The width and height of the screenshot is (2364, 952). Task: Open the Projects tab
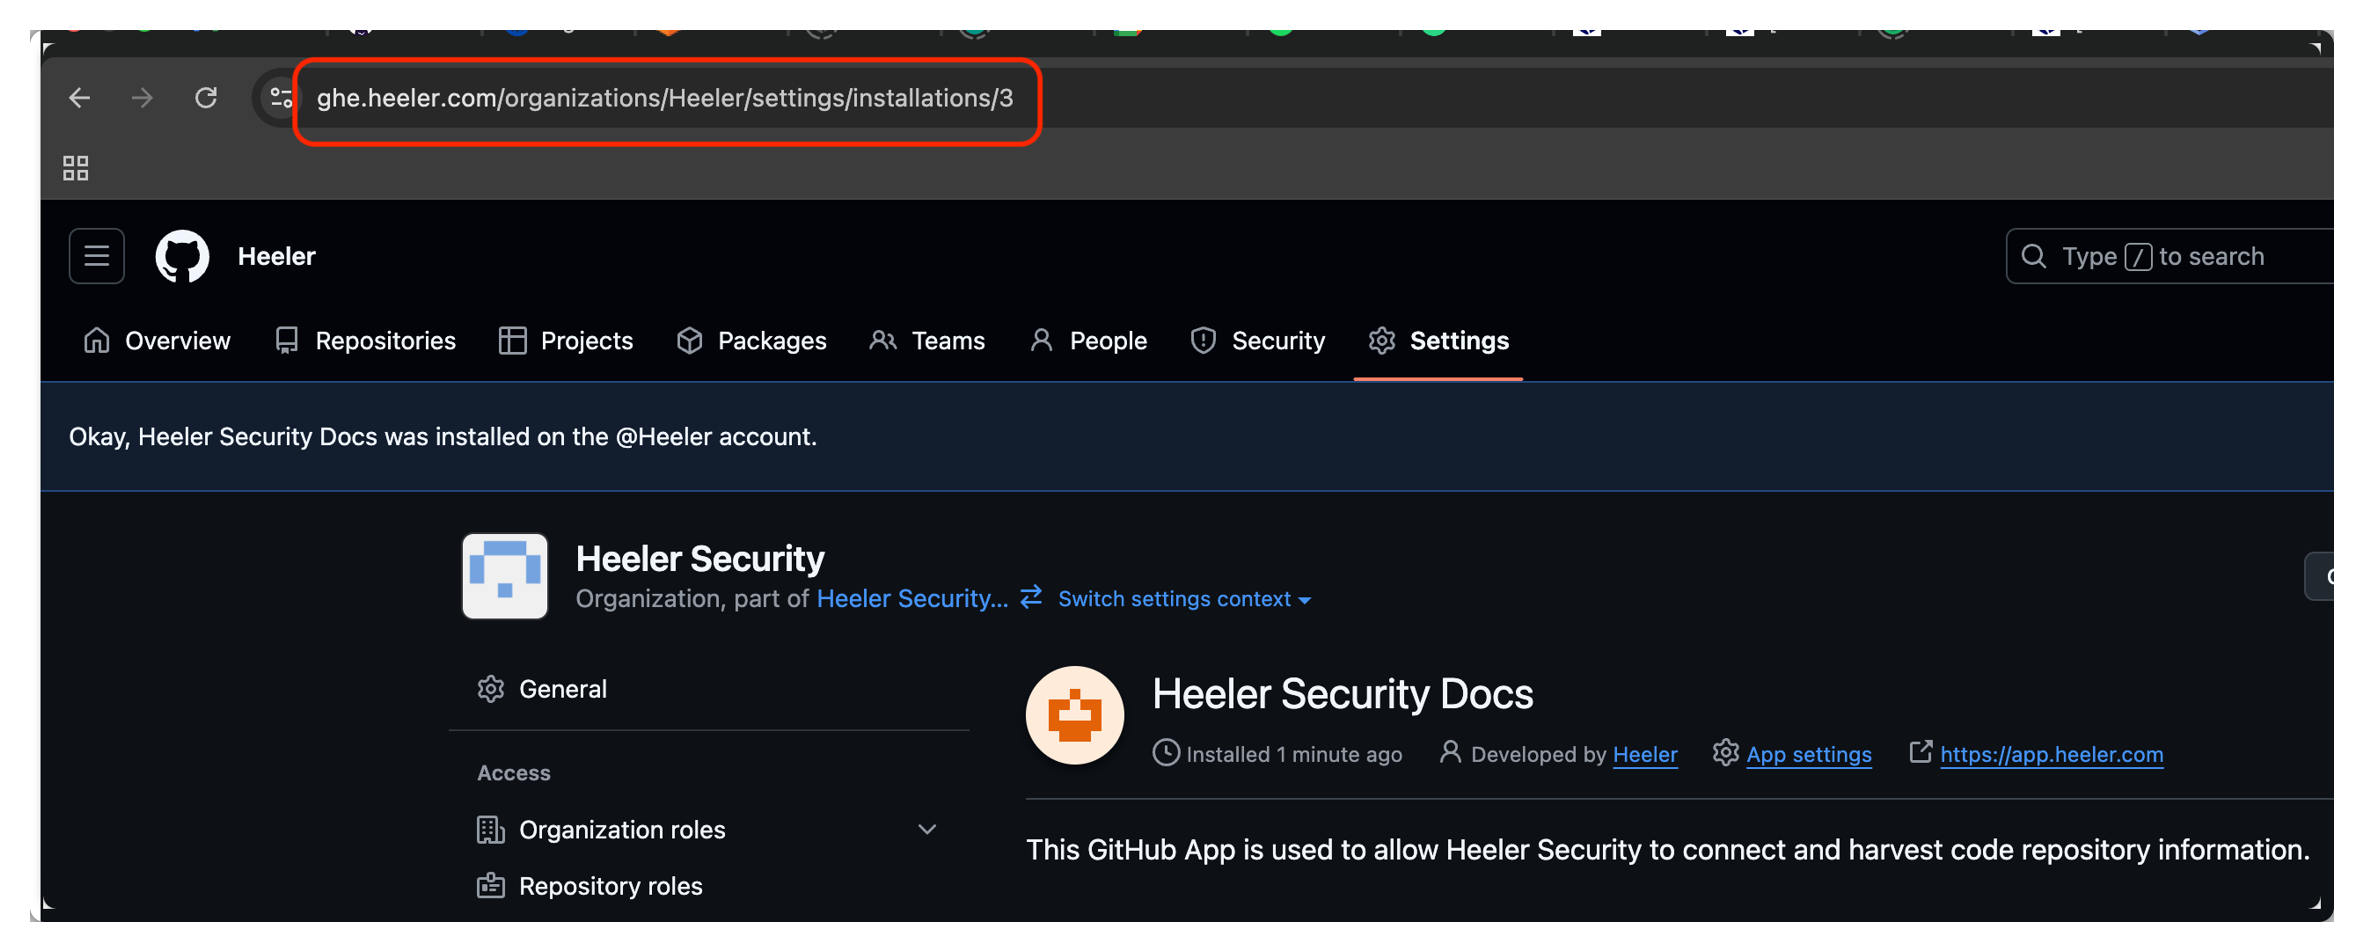click(x=566, y=341)
